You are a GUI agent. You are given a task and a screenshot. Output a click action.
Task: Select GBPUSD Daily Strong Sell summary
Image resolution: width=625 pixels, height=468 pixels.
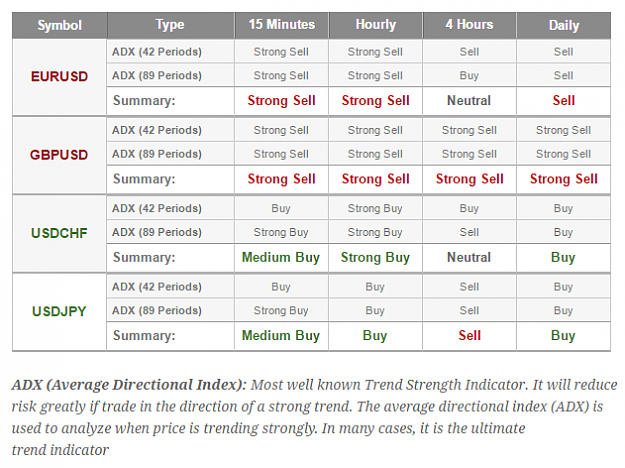pos(564,179)
